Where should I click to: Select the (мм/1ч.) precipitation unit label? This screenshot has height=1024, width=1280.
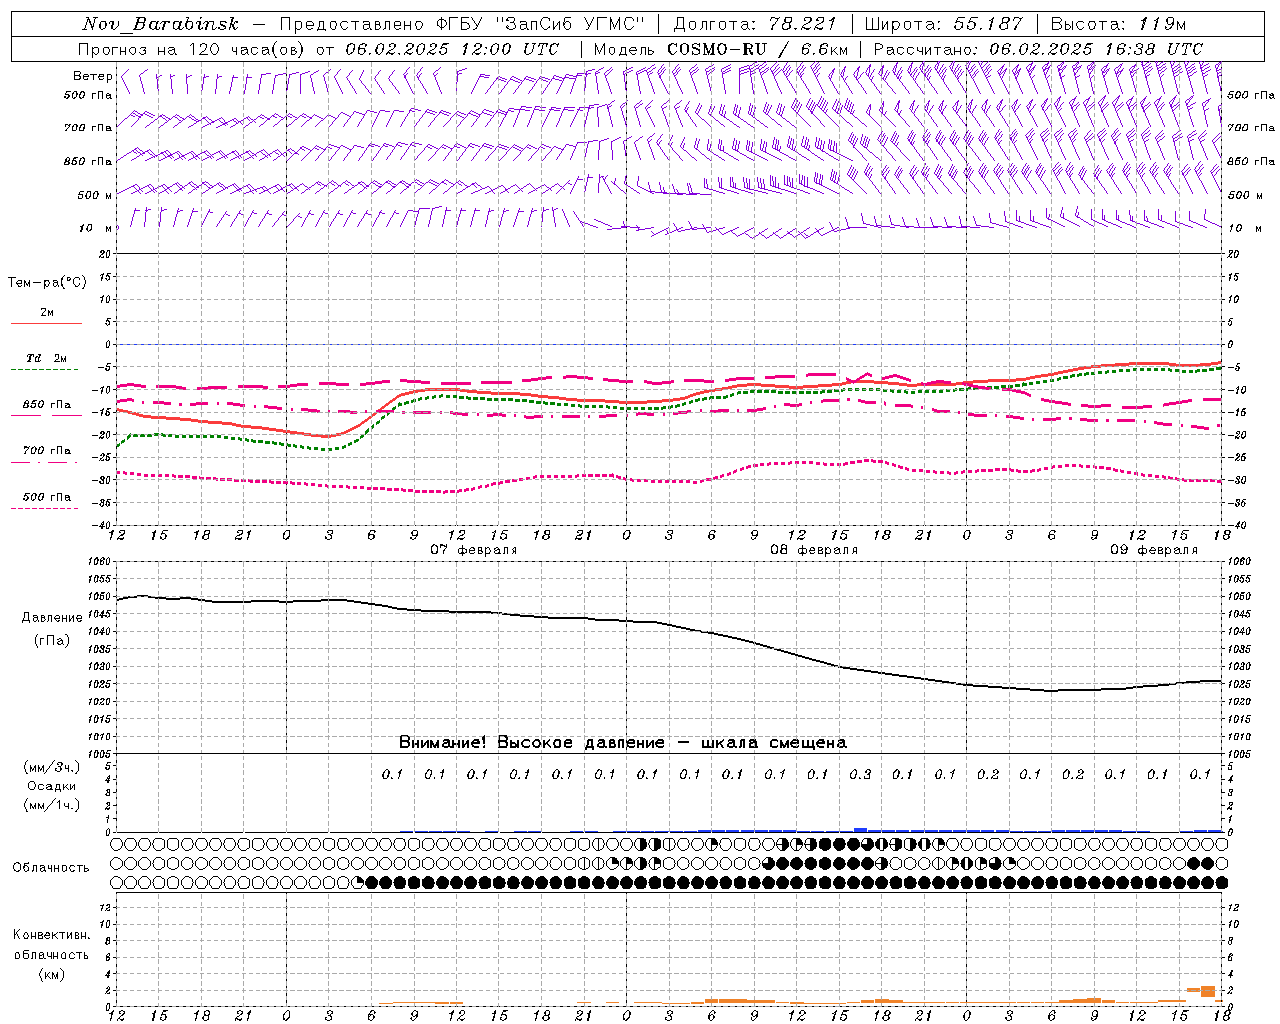click(51, 805)
